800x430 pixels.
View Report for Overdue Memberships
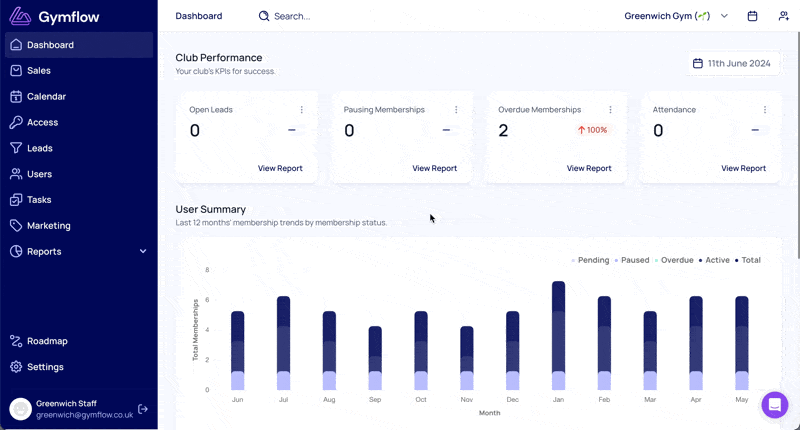point(589,168)
